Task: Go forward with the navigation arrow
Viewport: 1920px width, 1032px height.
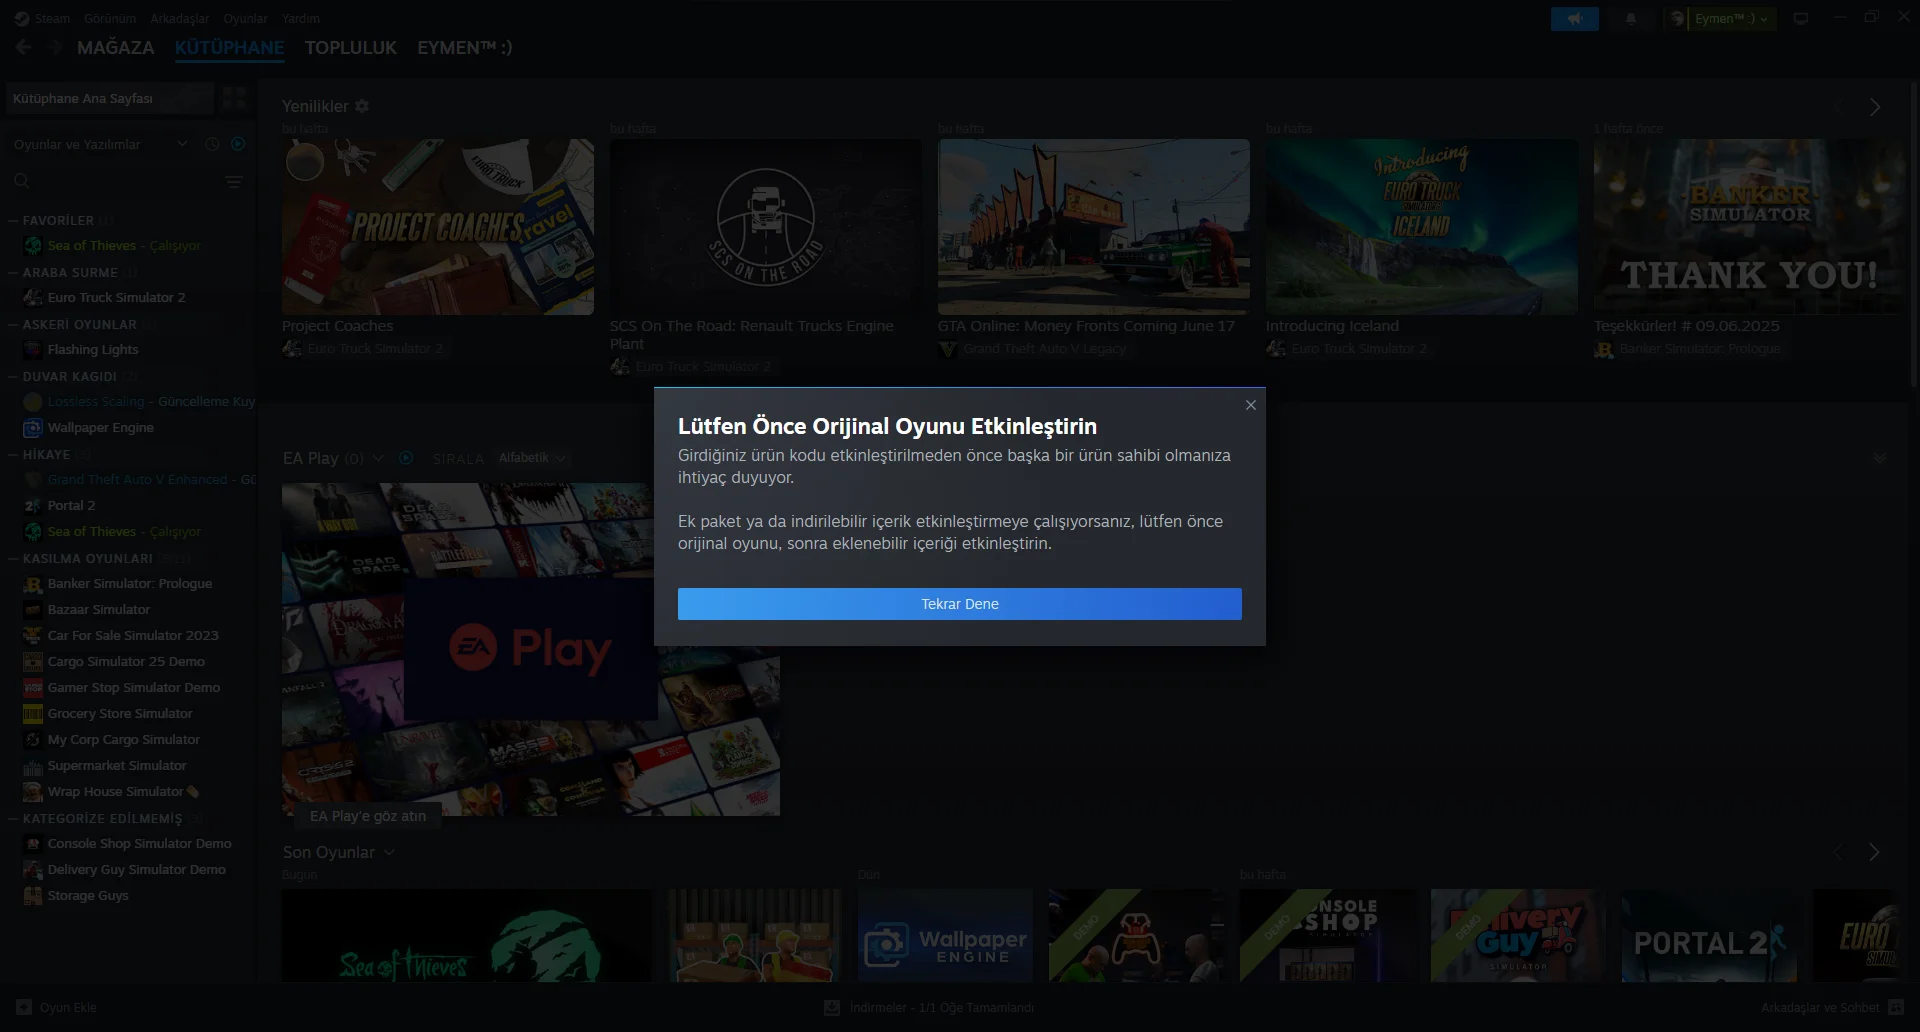Action: (55, 47)
